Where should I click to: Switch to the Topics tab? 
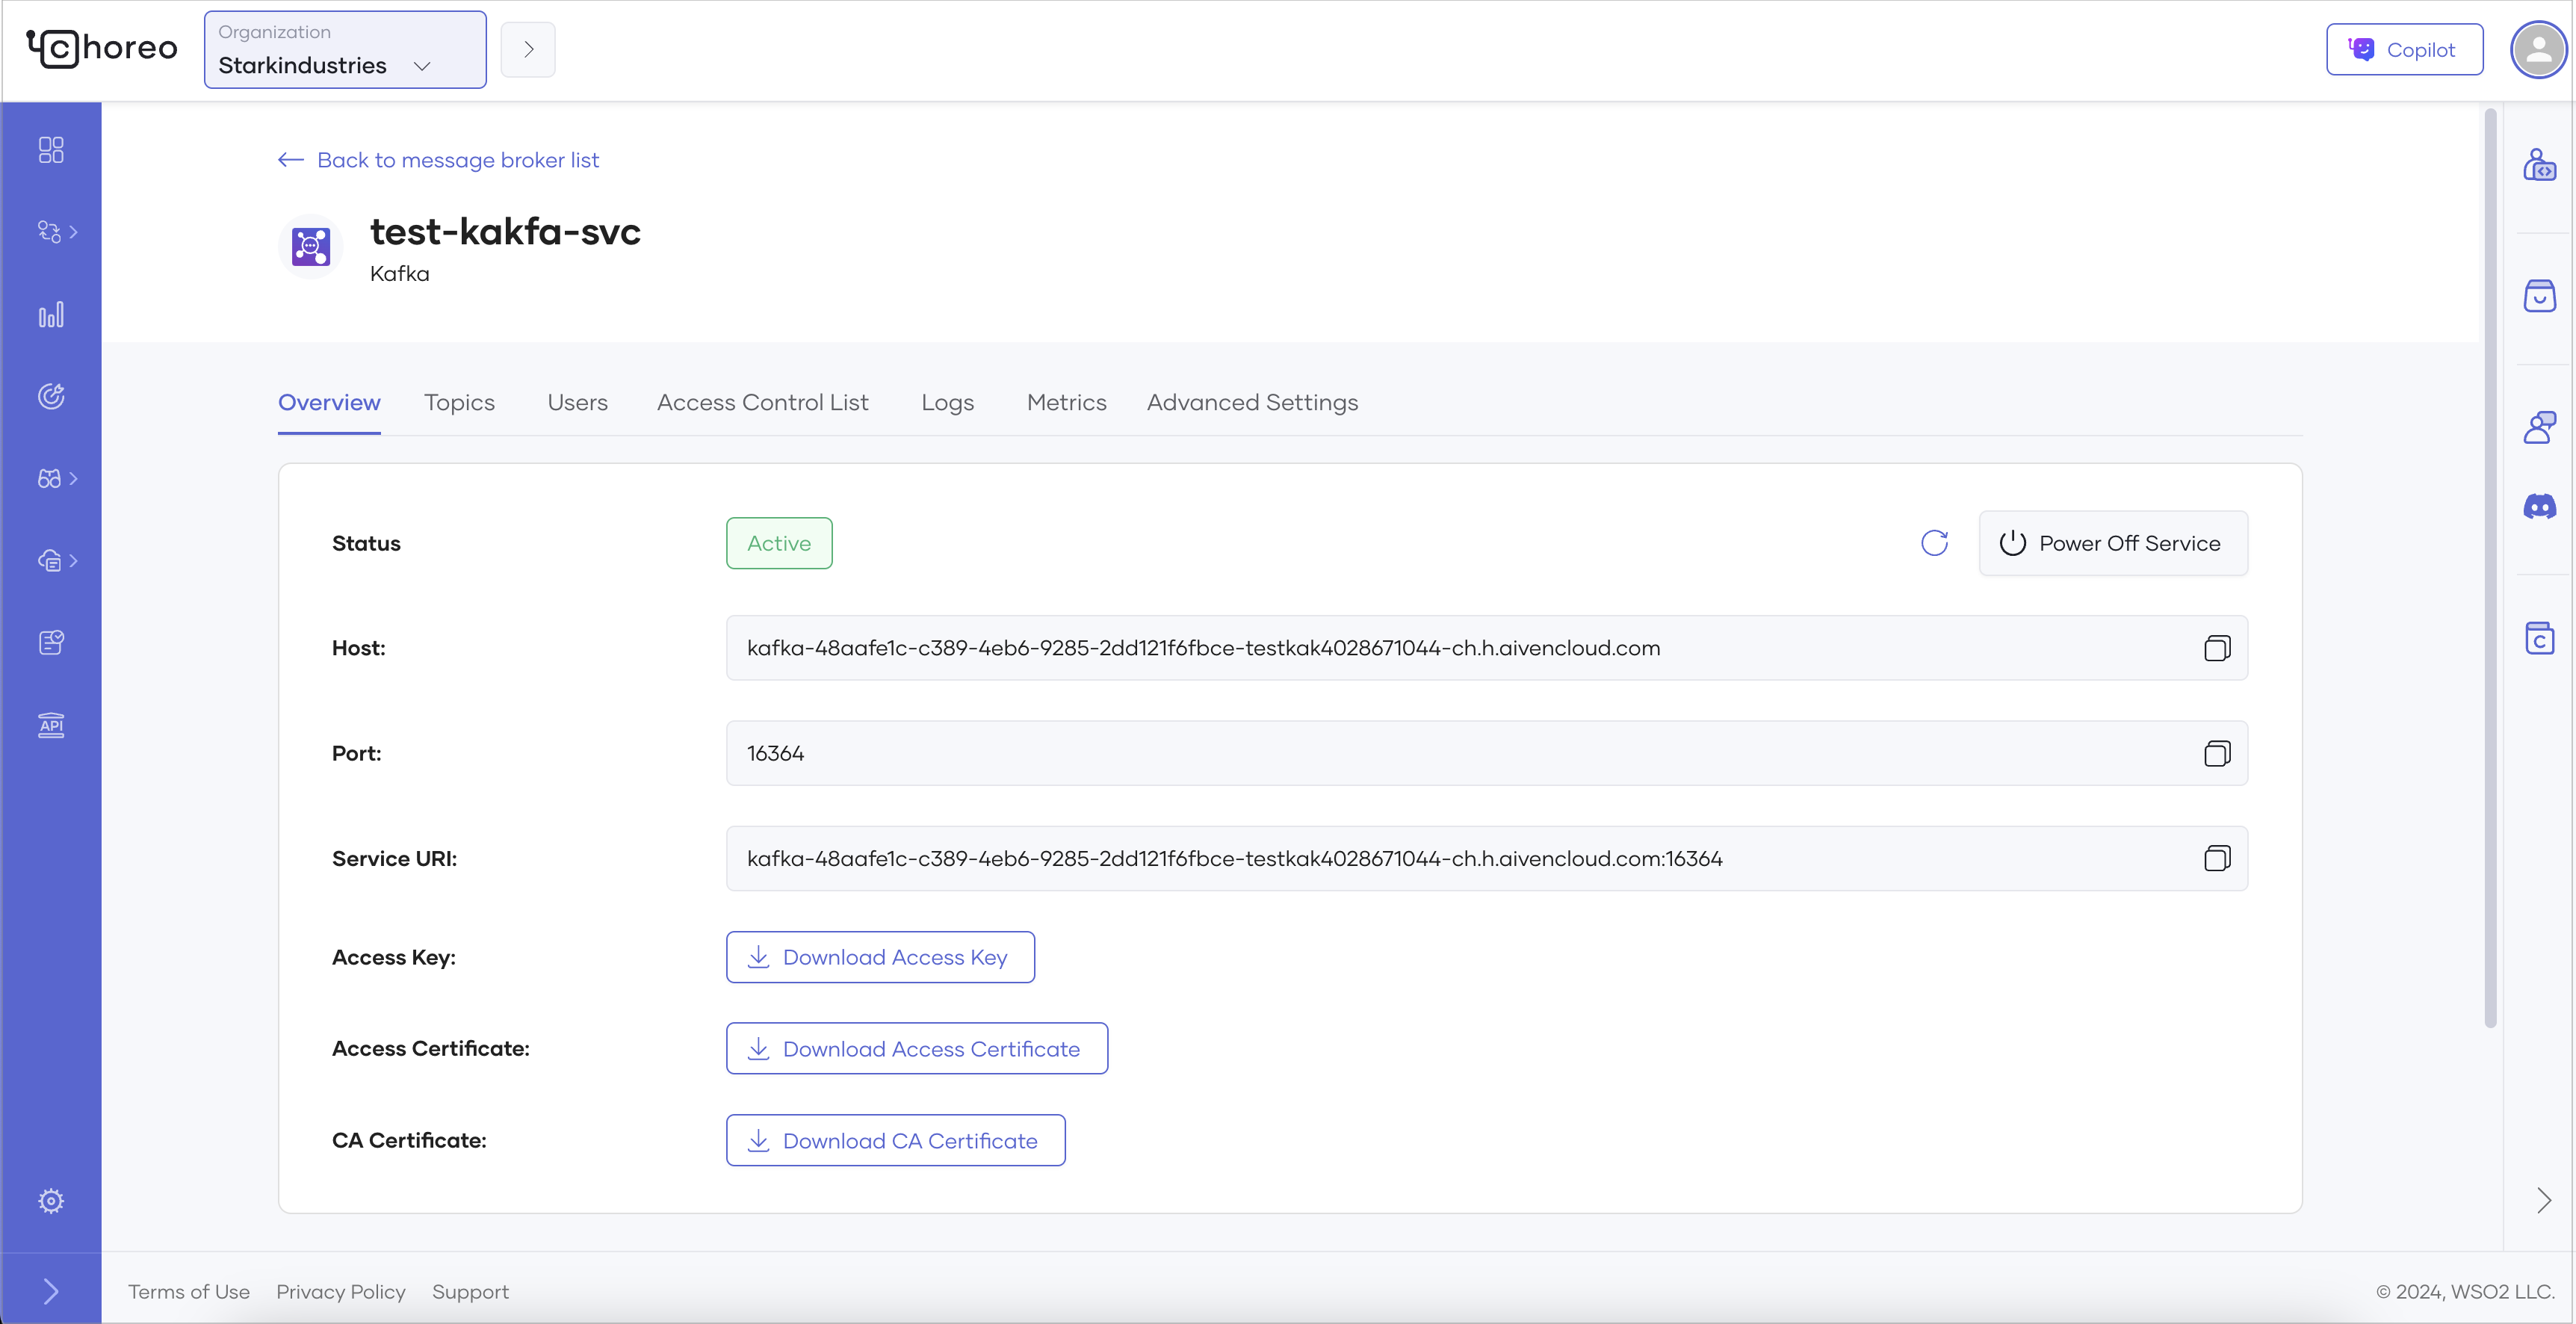click(x=459, y=402)
